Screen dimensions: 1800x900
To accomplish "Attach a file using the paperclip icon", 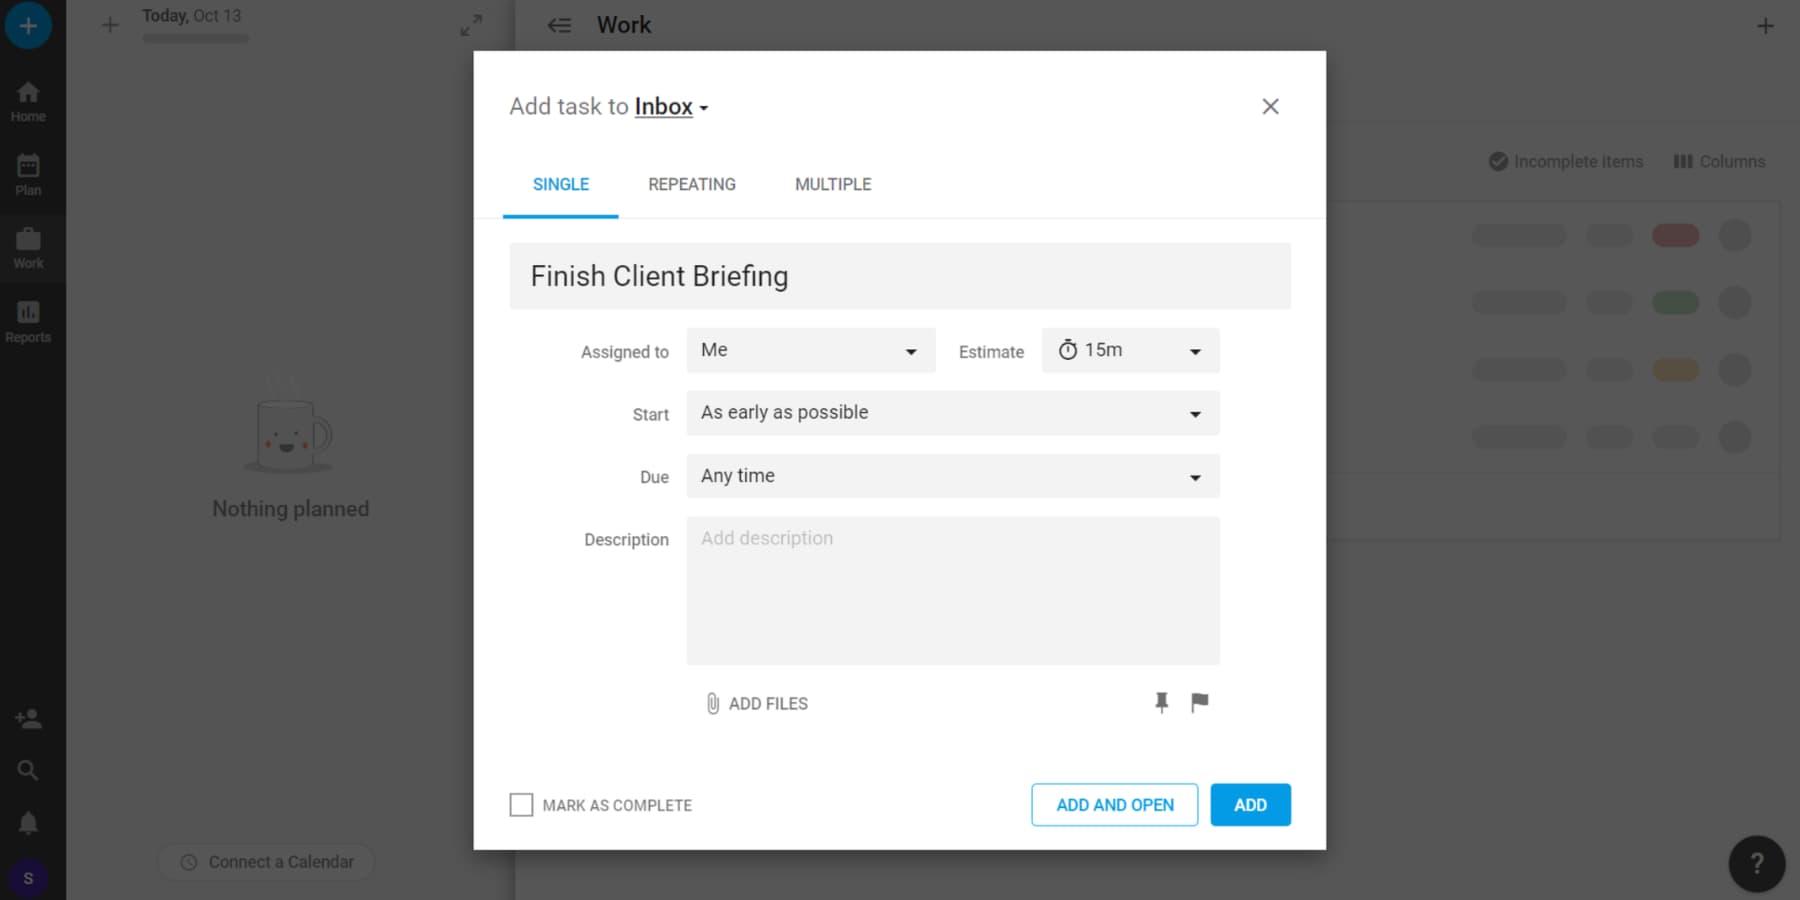I will 712,703.
